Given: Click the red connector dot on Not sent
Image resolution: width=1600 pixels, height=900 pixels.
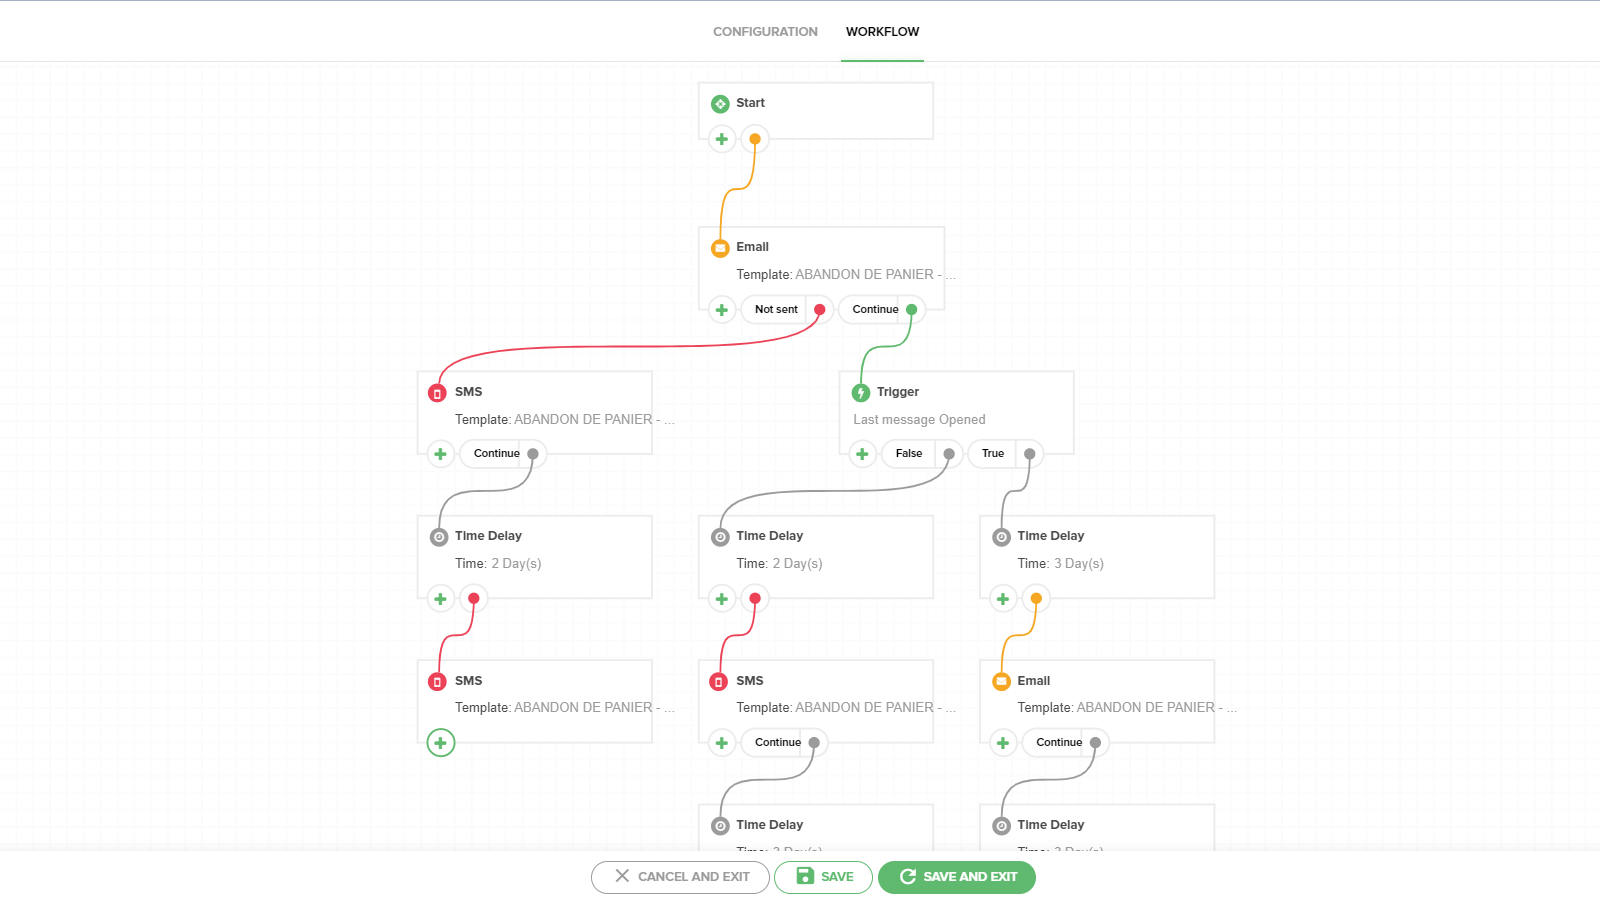Looking at the screenshot, I should tap(820, 310).
